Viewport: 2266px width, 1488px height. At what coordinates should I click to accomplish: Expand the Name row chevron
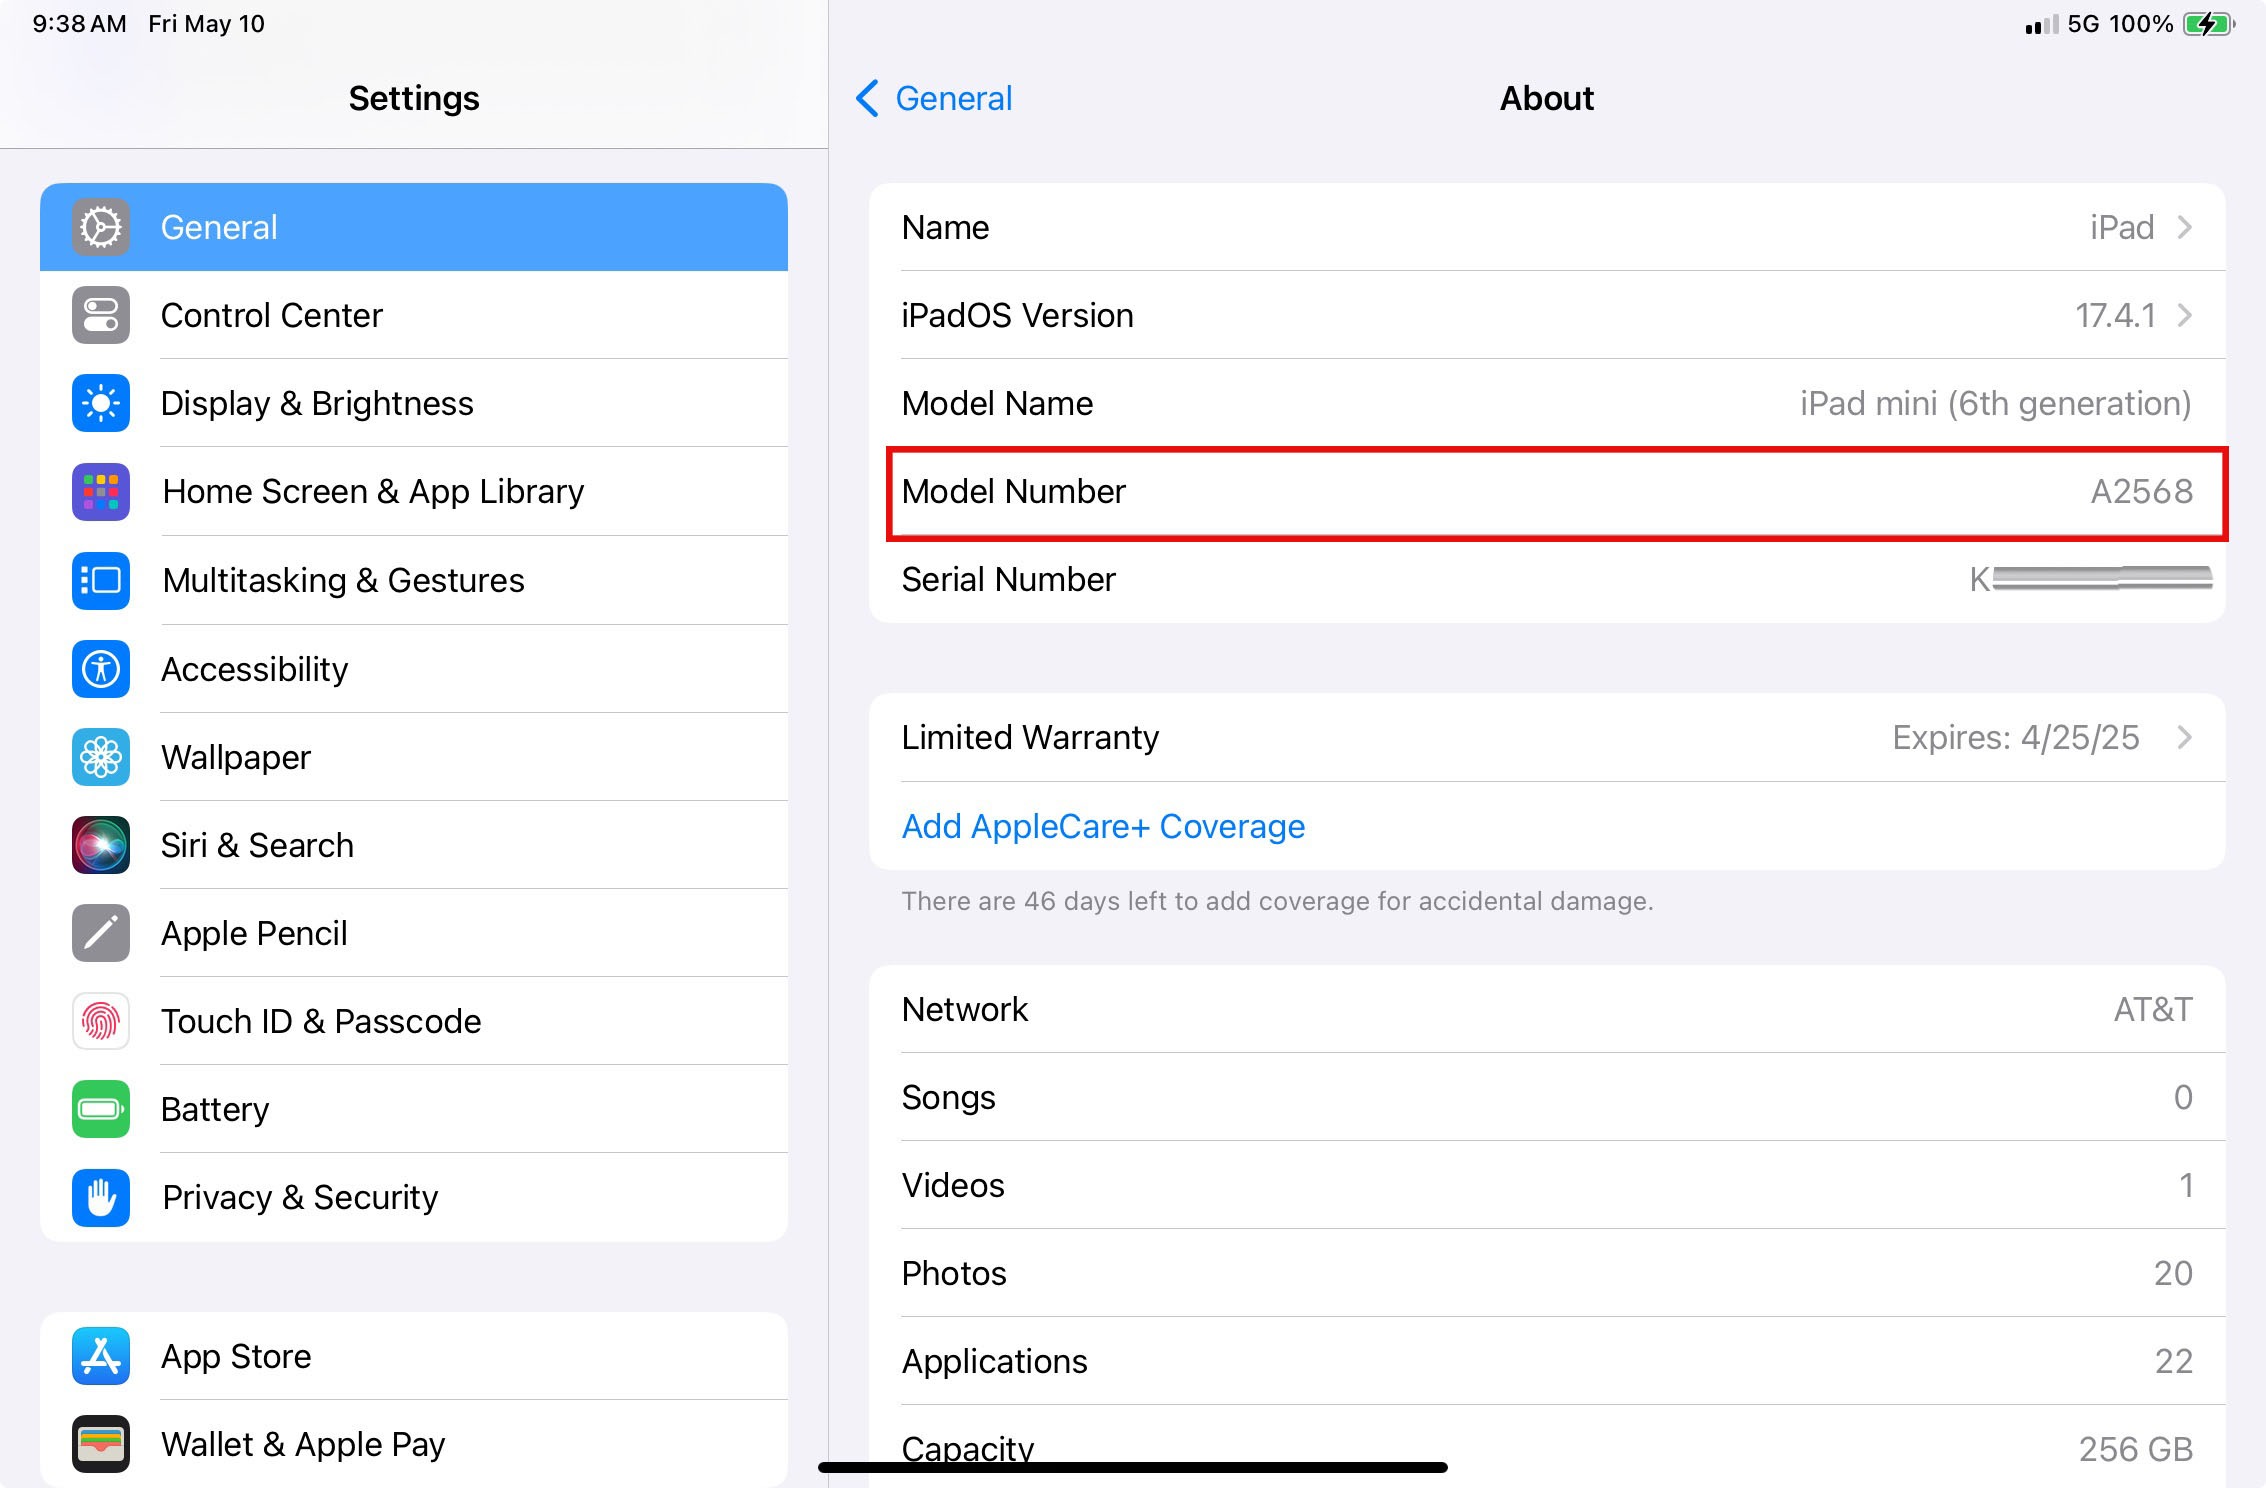pos(2185,227)
